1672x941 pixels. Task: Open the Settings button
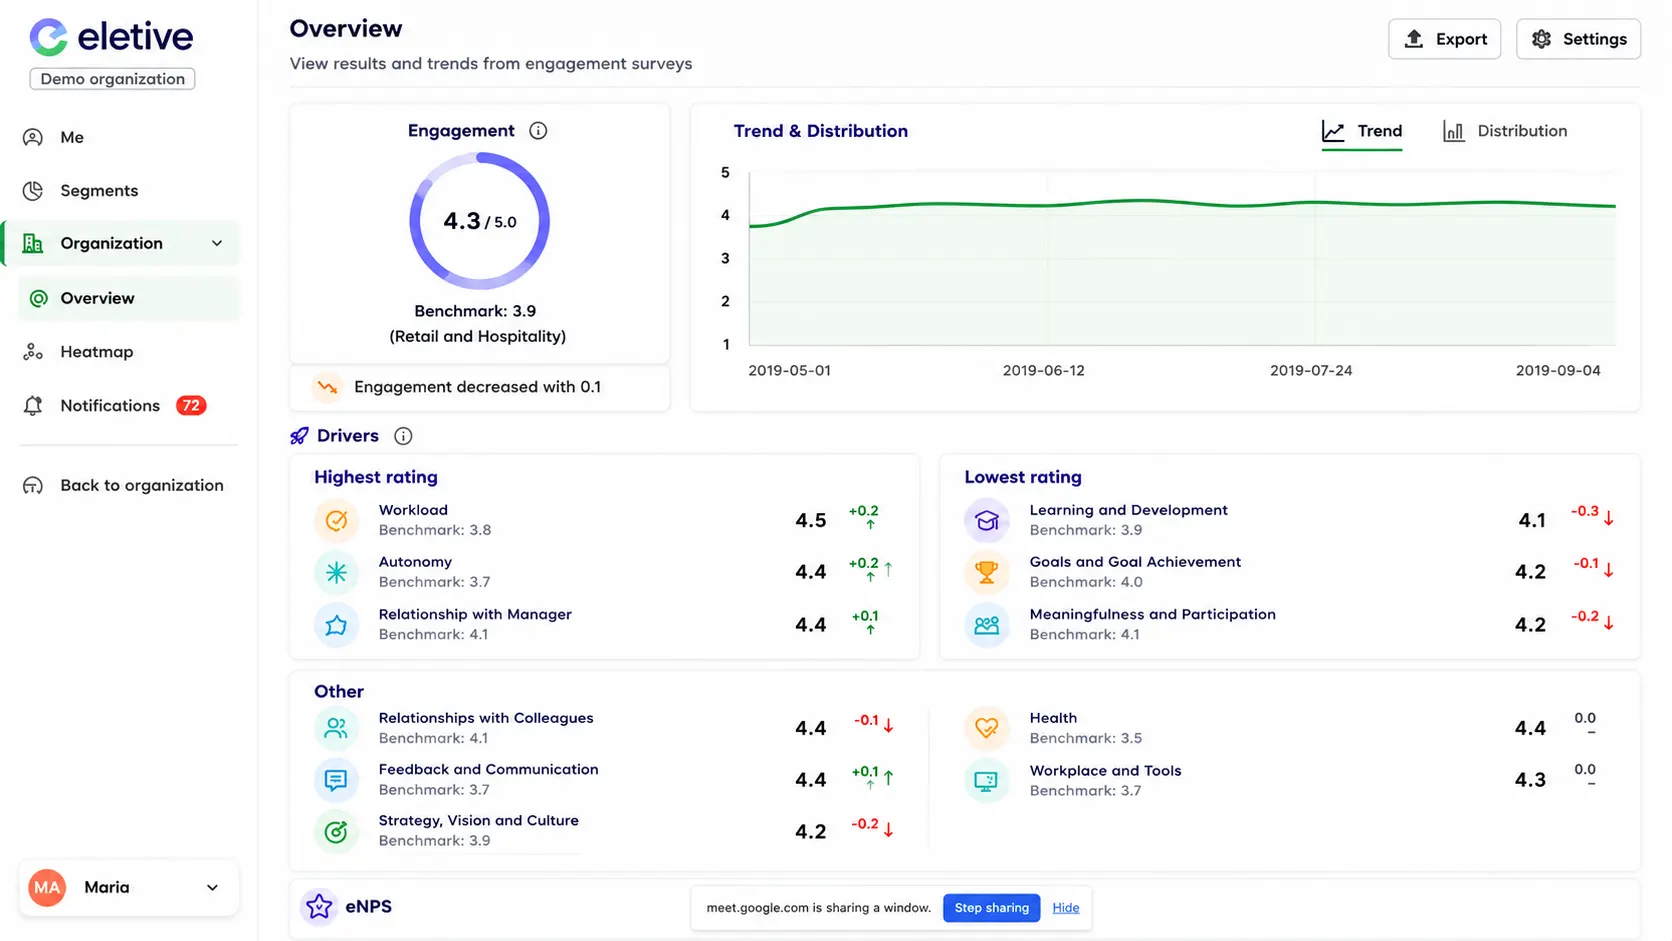pos(1578,39)
